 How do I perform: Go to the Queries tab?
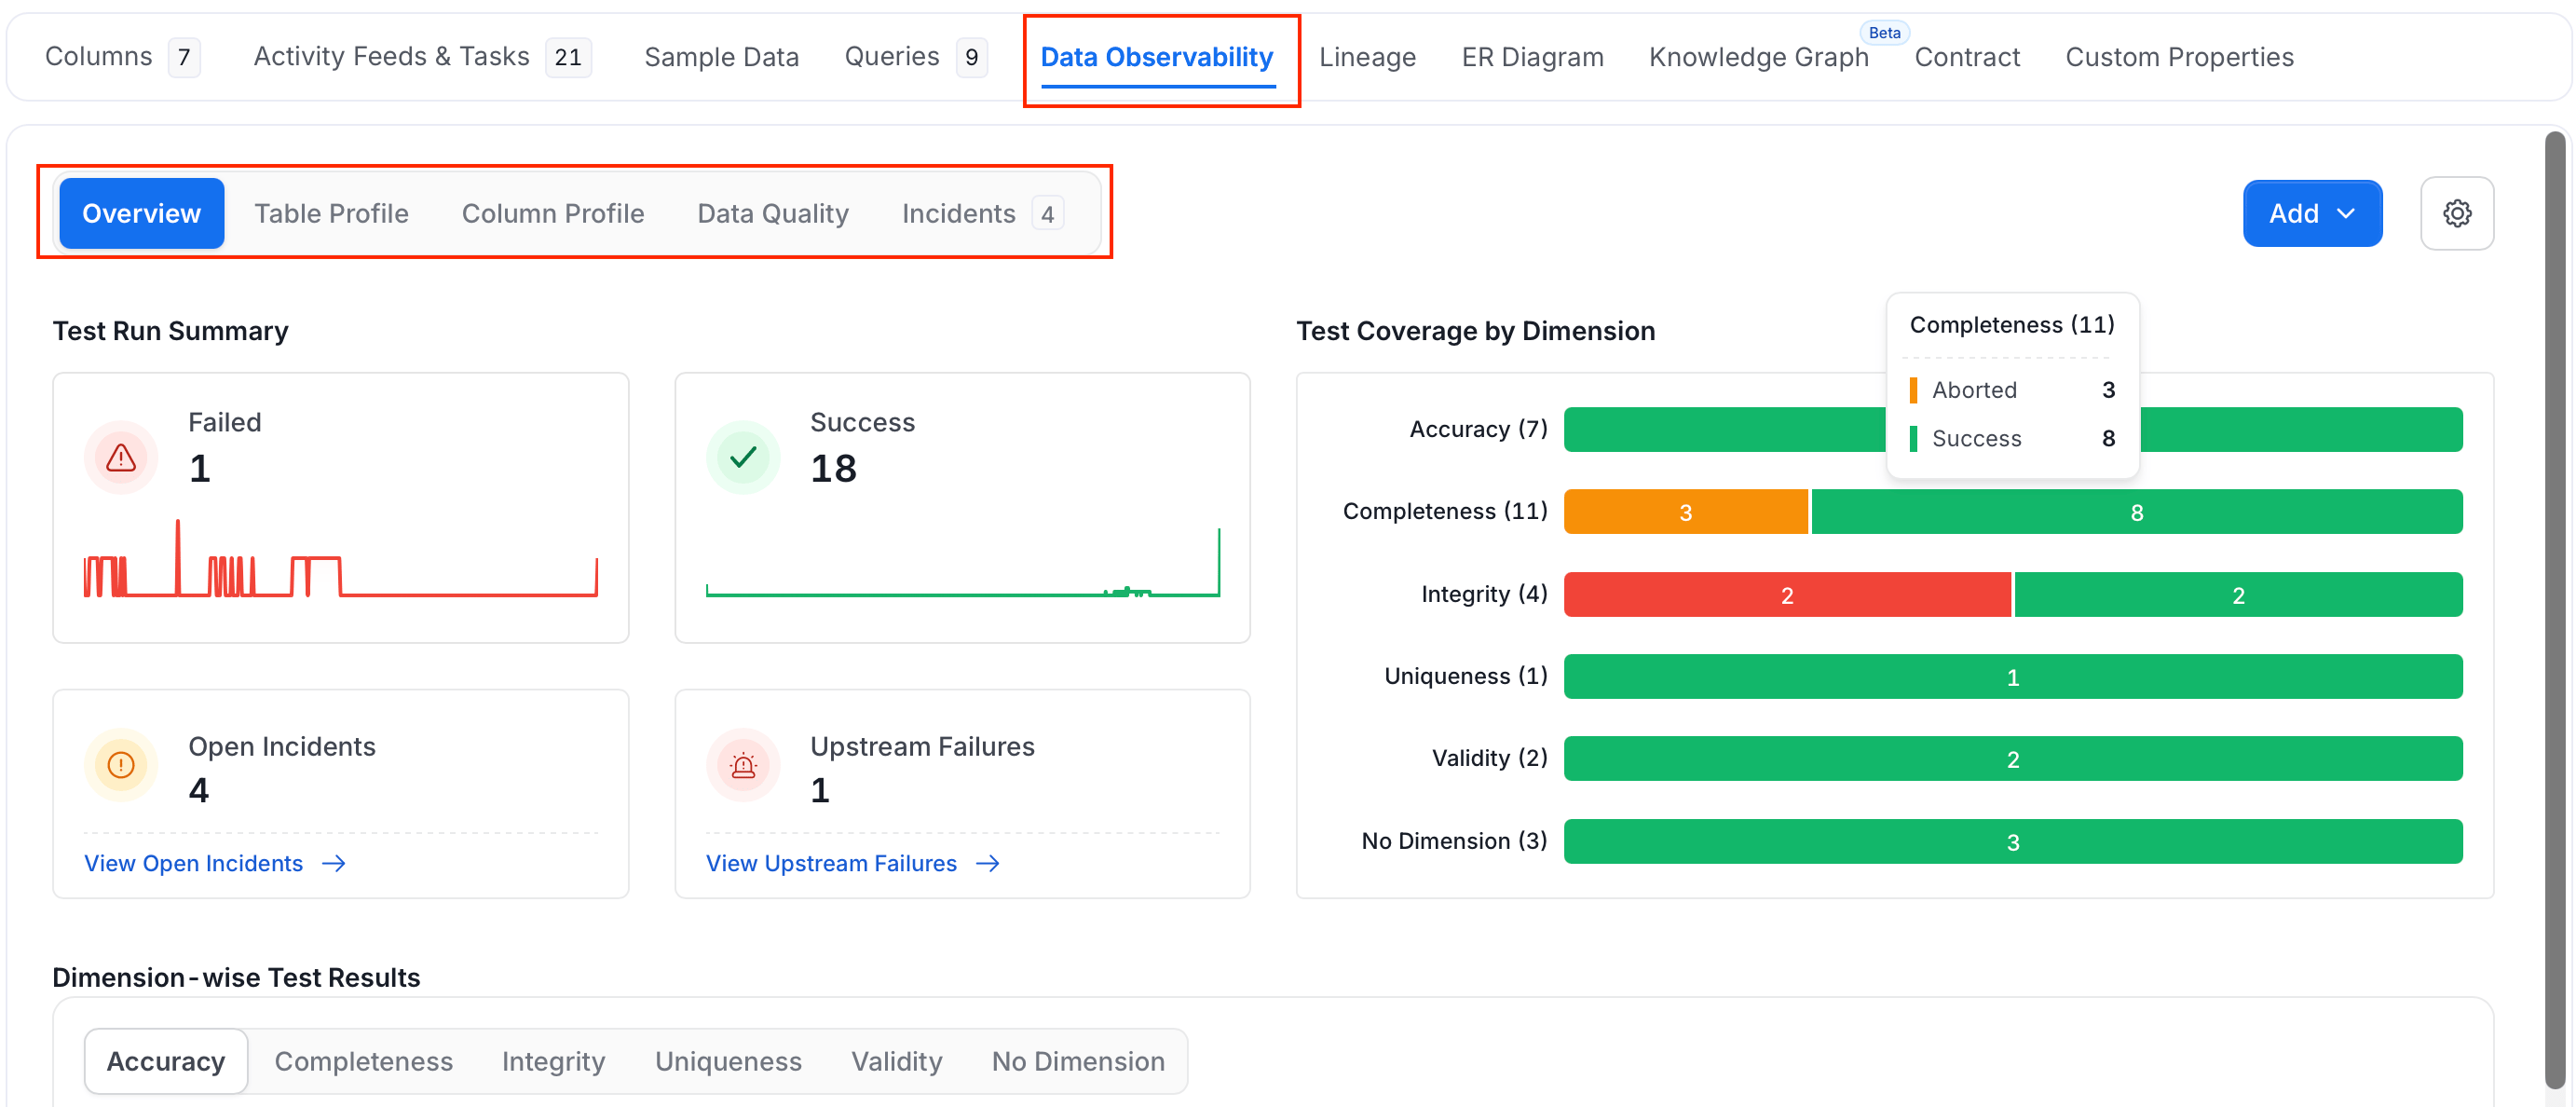915,57
